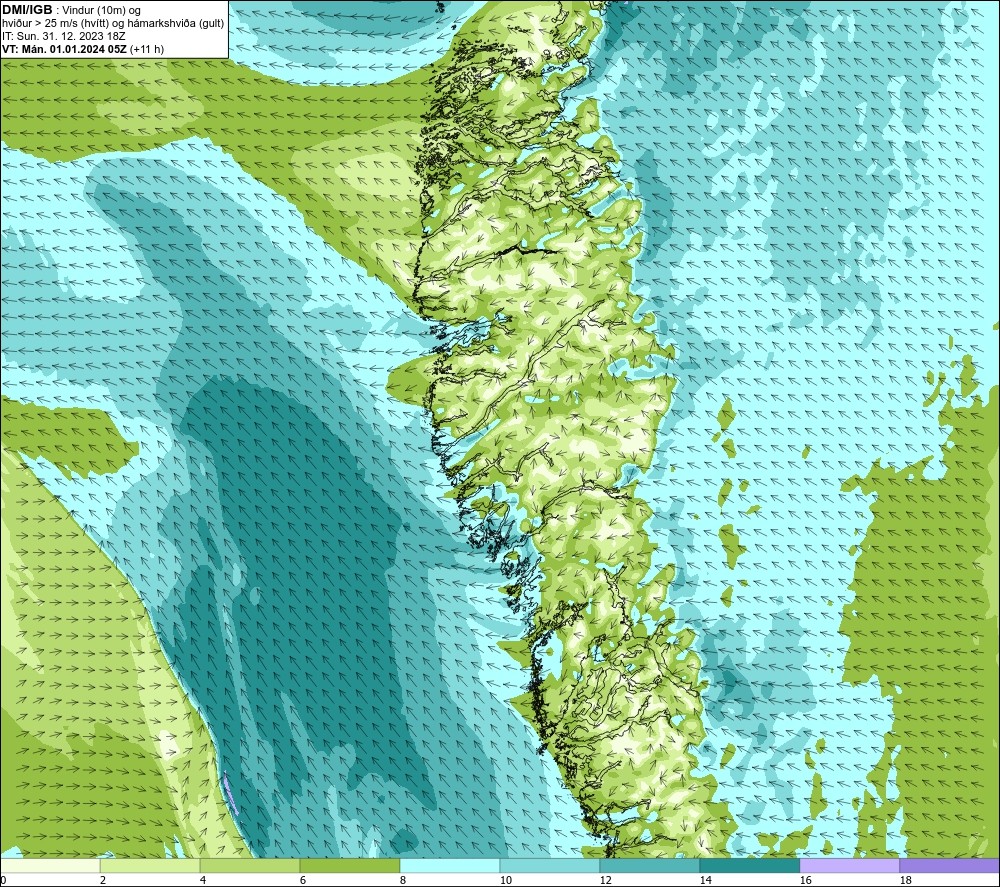Click the '(+11 h)' forecast offset text
The width and height of the screenshot is (1000, 887).
(x=147, y=49)
